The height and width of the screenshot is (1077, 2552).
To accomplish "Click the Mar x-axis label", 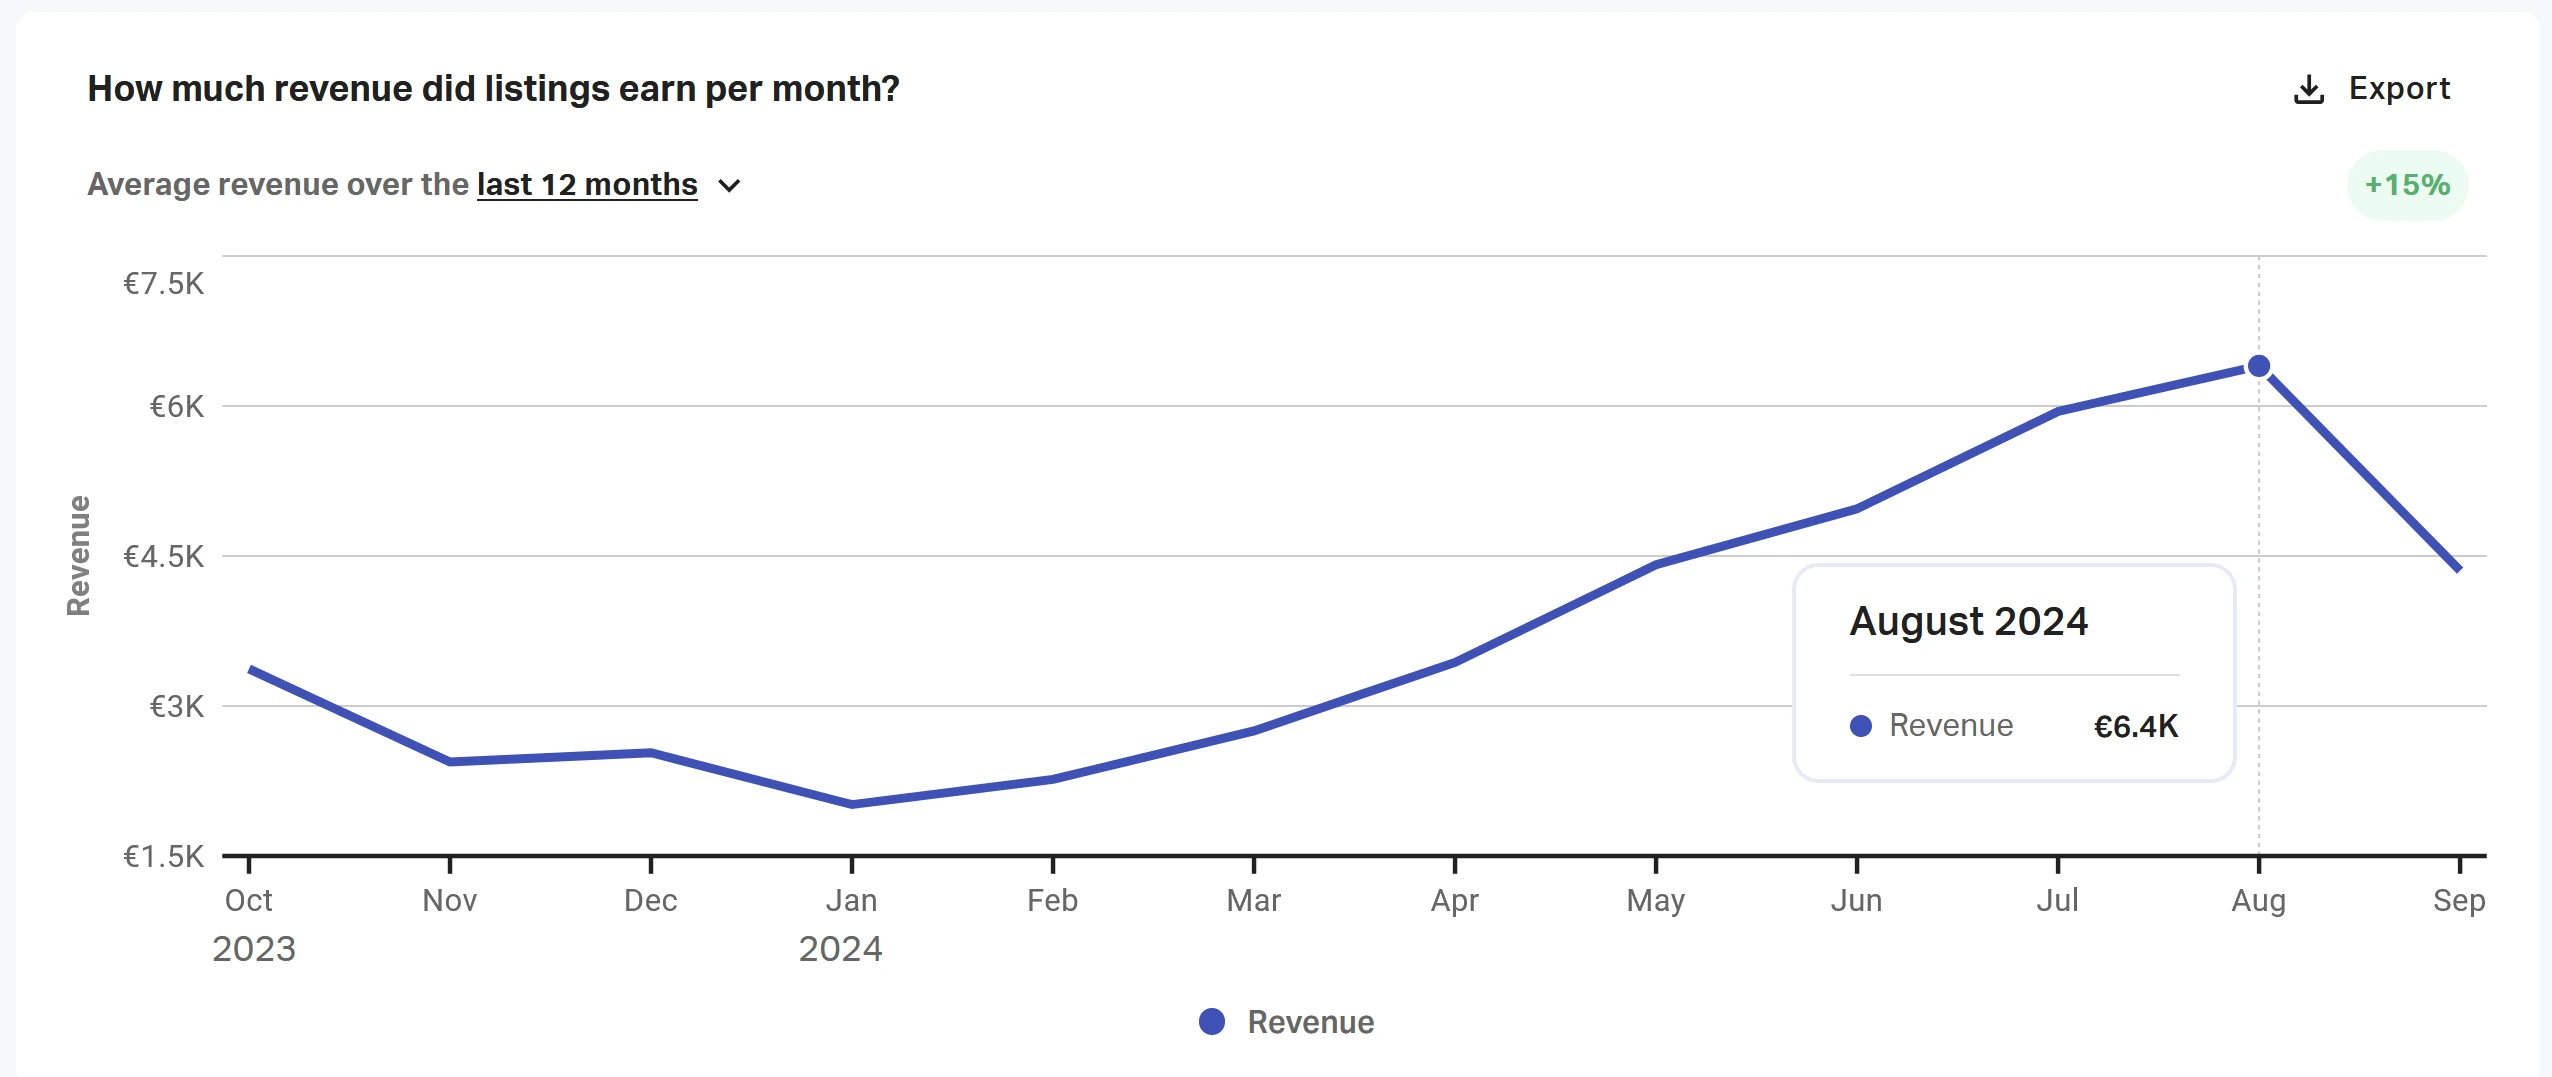I will (x=1254, y=900).
